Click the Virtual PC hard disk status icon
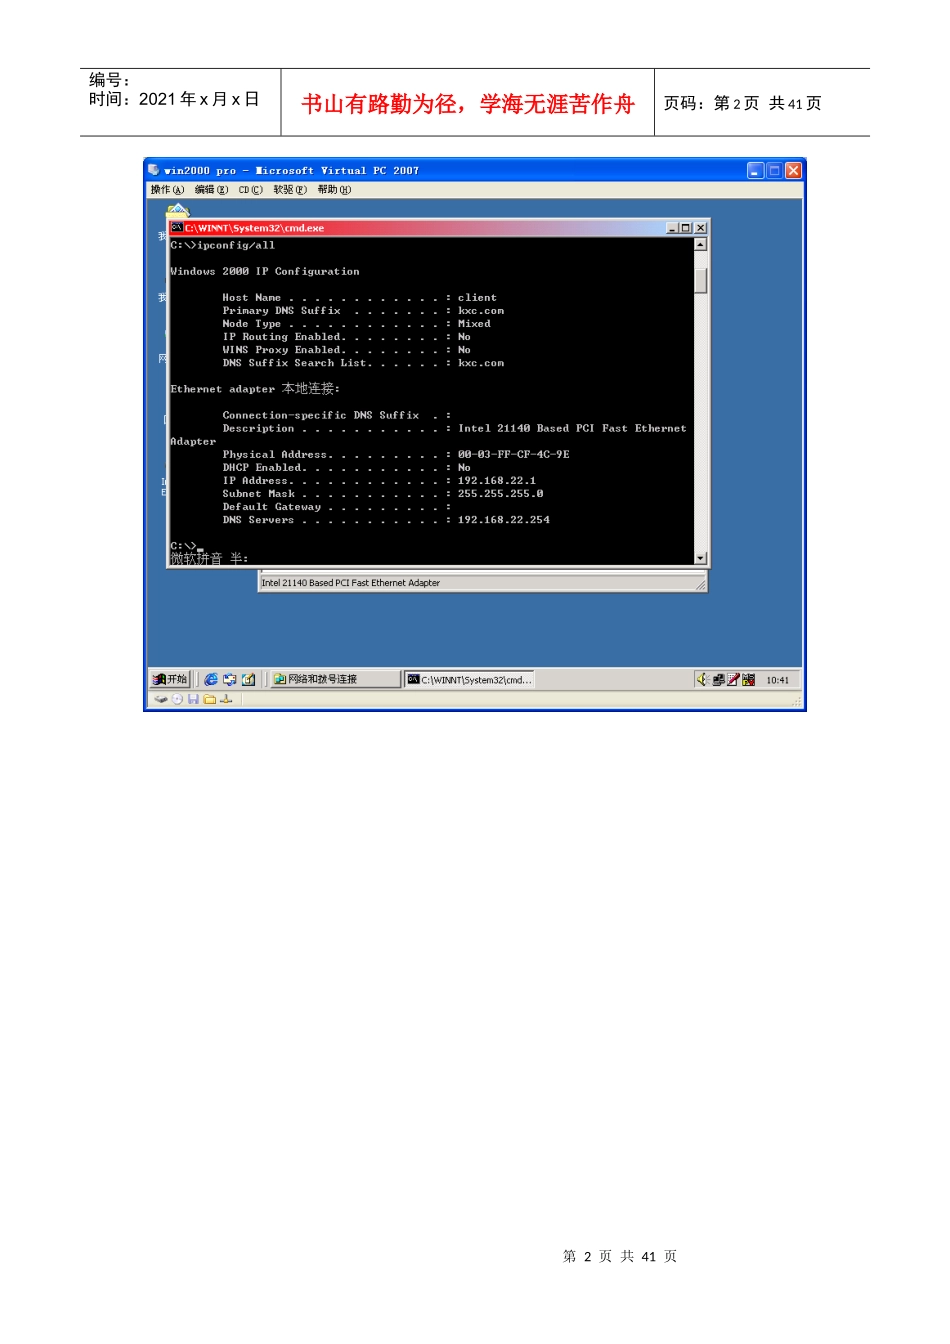 pos(161,699)
